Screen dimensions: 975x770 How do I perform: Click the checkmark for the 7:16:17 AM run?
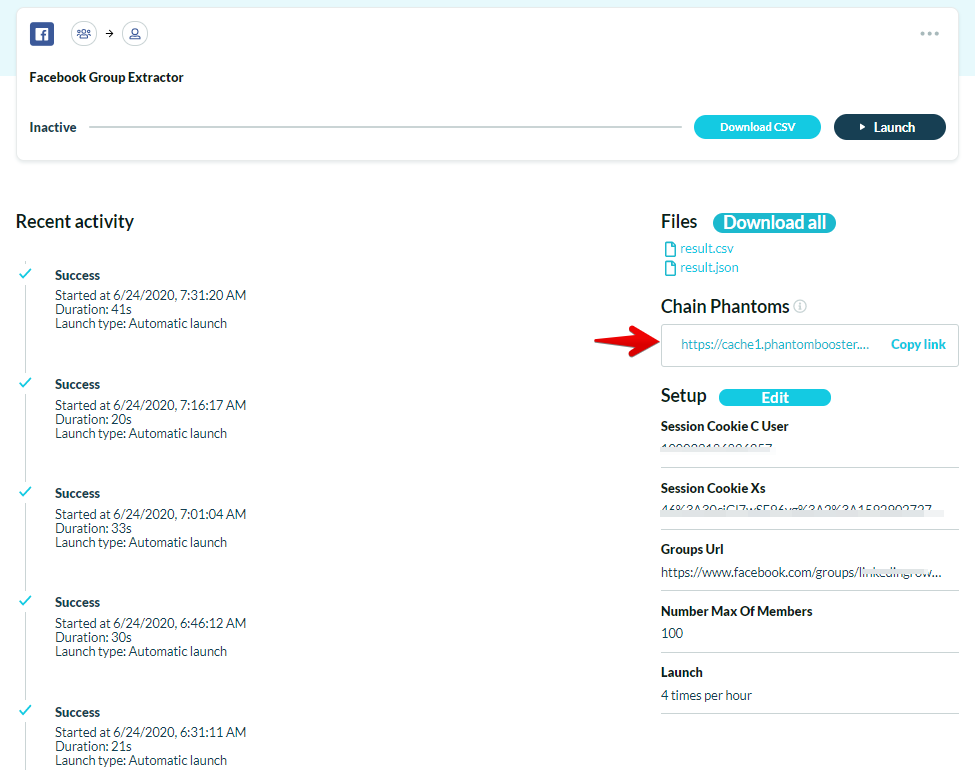[25, 383]
